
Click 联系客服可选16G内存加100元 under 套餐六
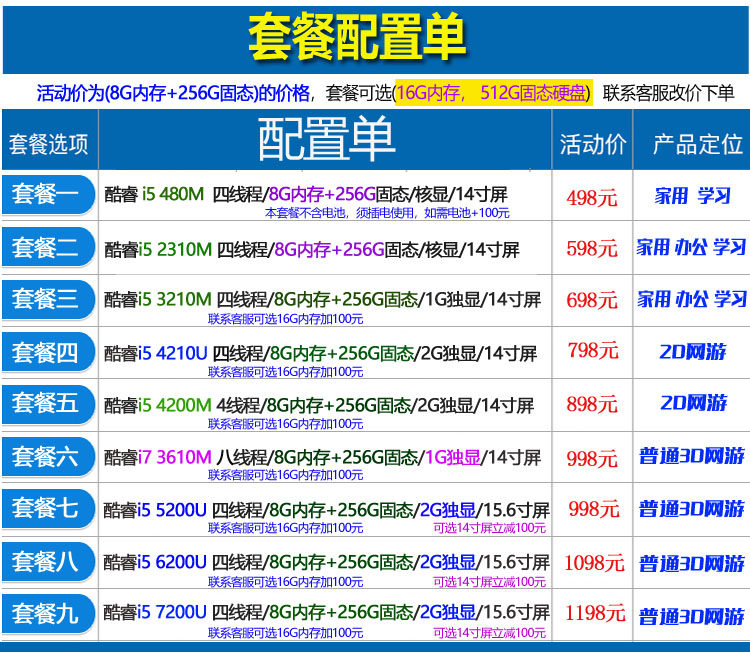(x=286, y=475)
